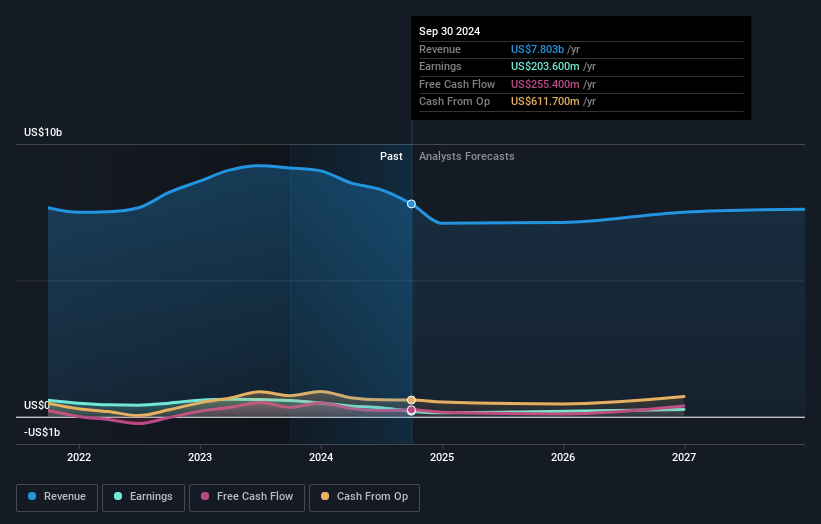The width and height of the screenshot is (821, 524).
Task: Toggle the Revenue legend series
Action: [x=57, y=497]
